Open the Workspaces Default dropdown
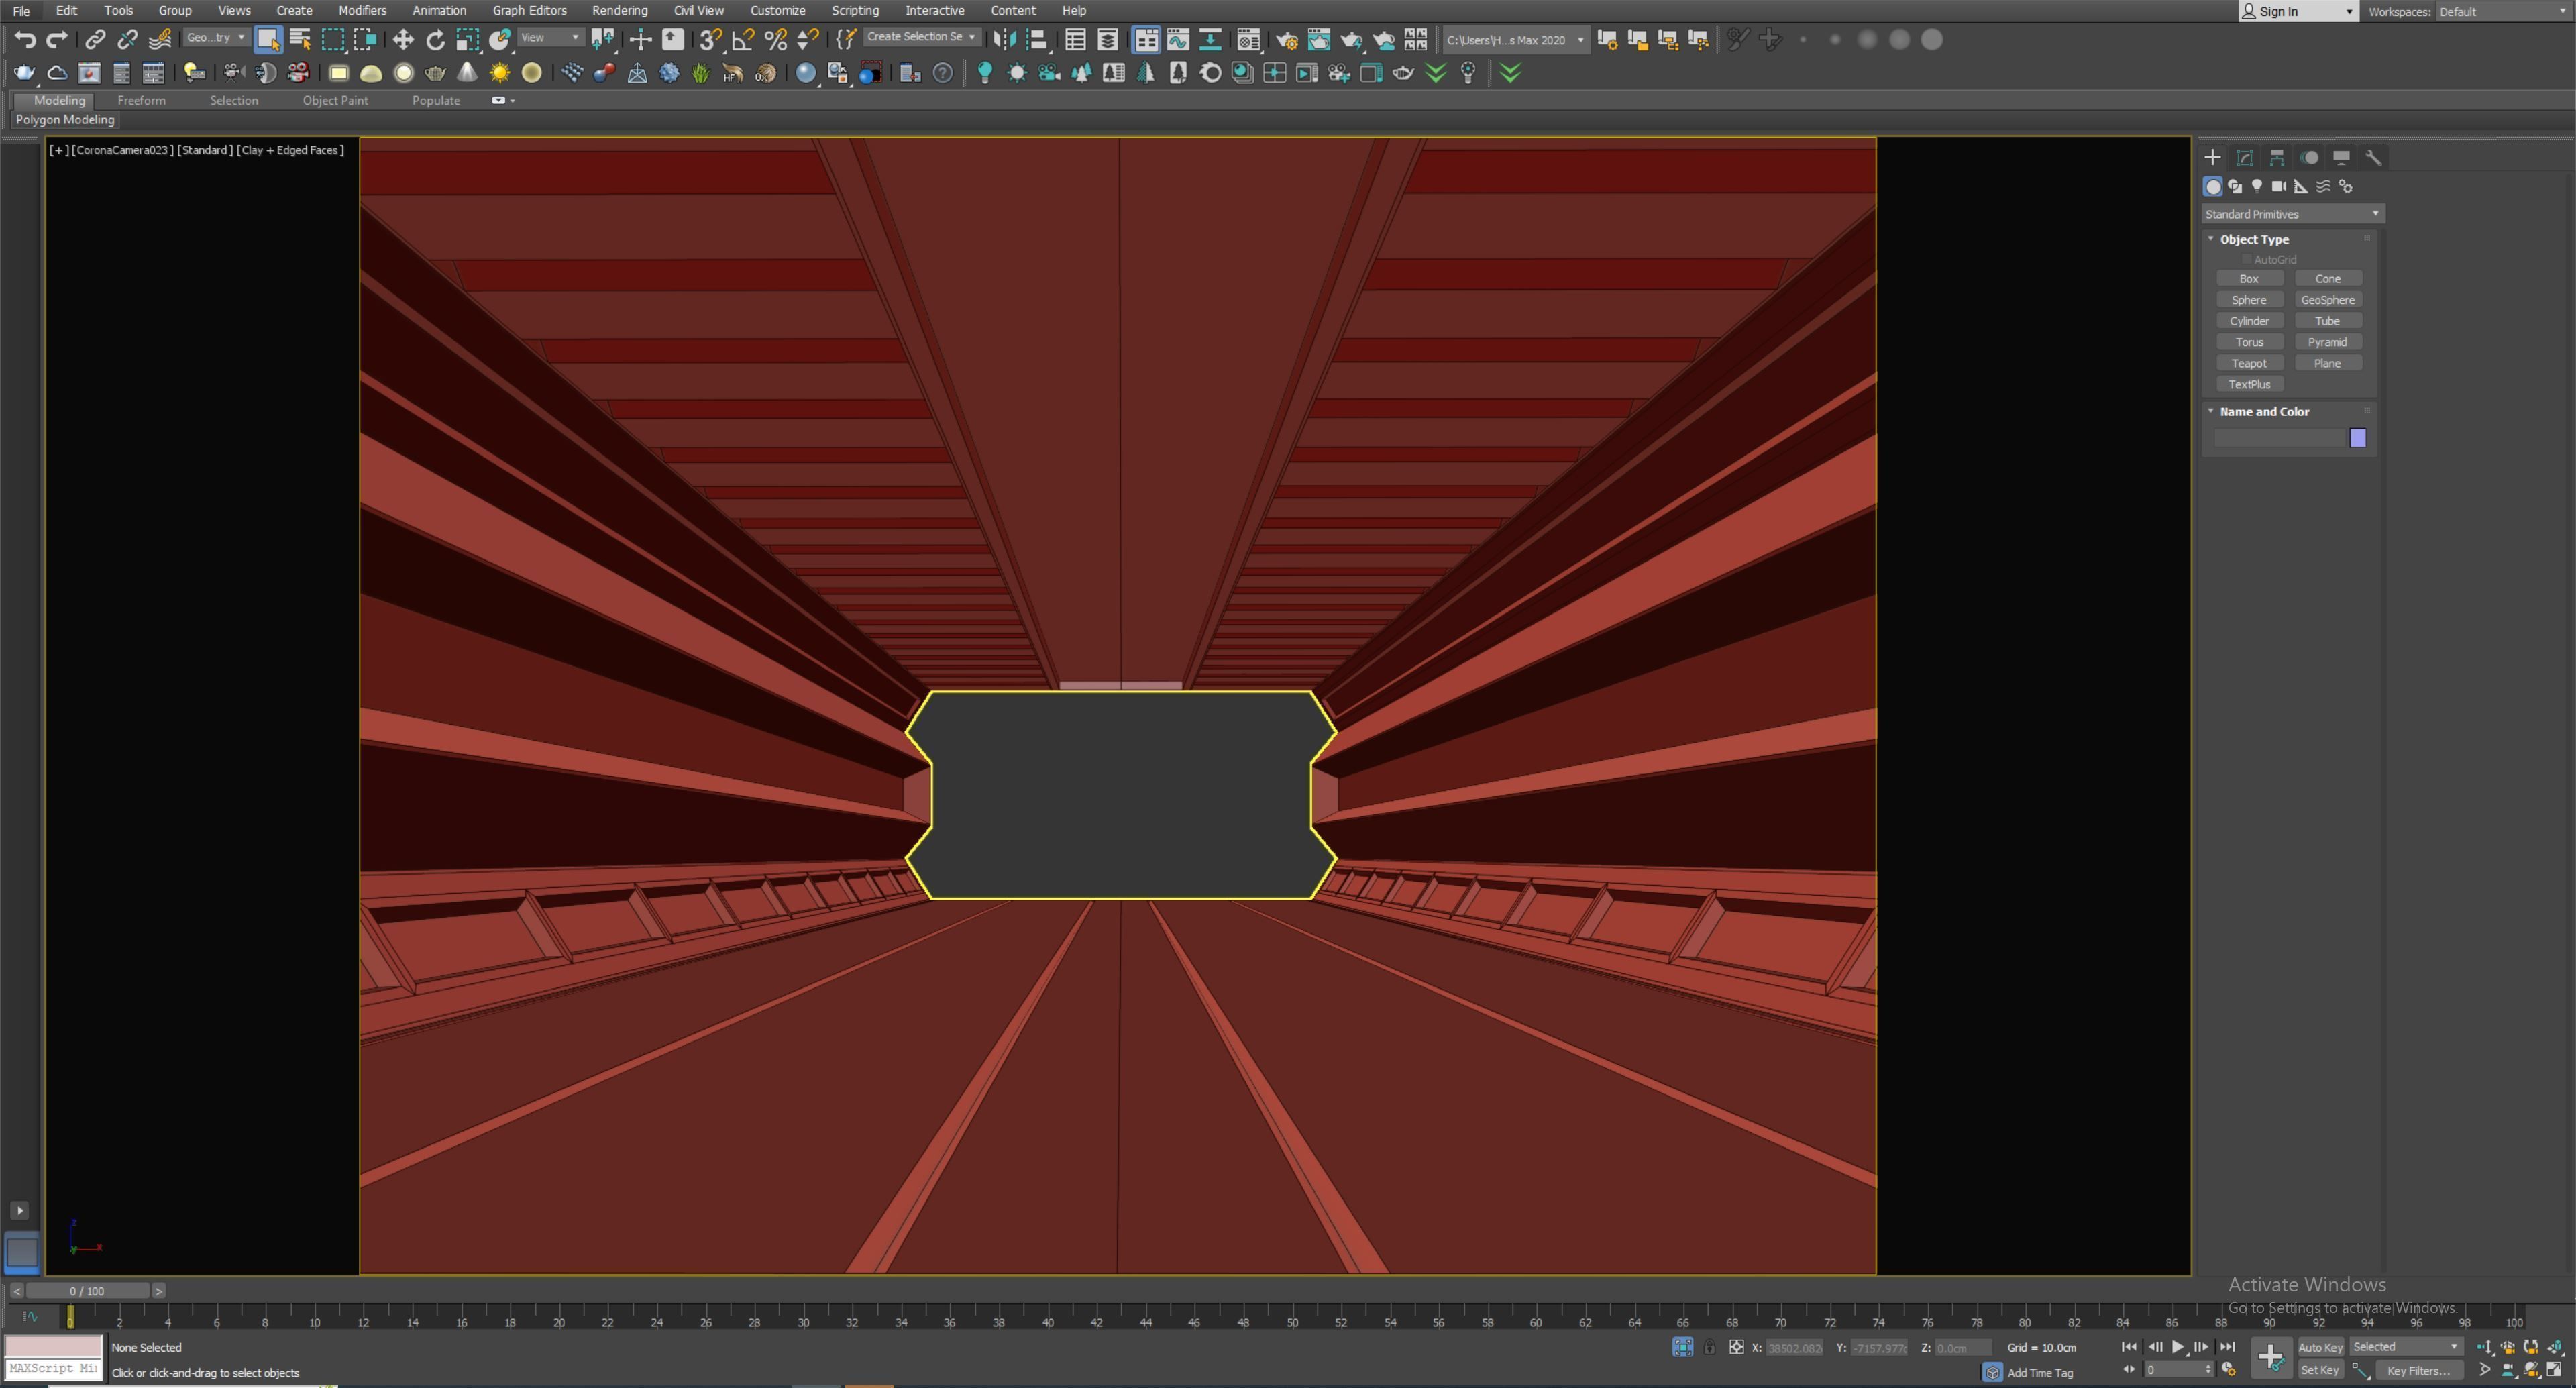2576x1388 pixels. pyautogui.click(x=2503, y=11)
